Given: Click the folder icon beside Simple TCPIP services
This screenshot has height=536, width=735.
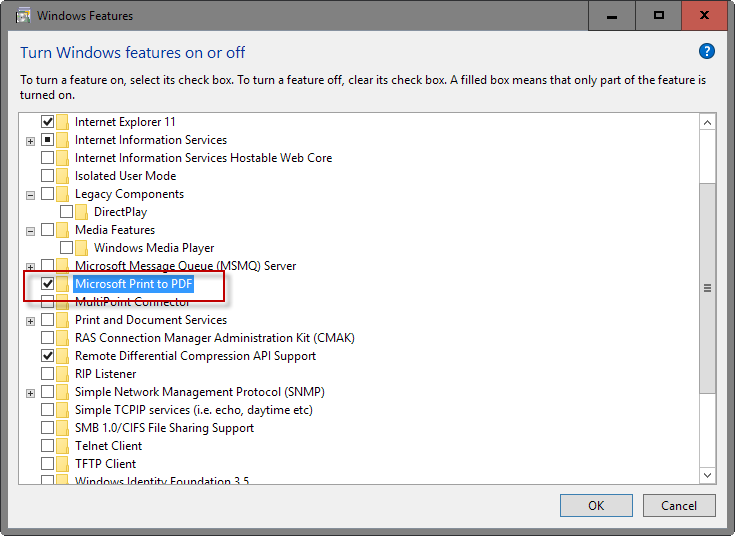Looking at the screenshot, I should coord(62,410).
